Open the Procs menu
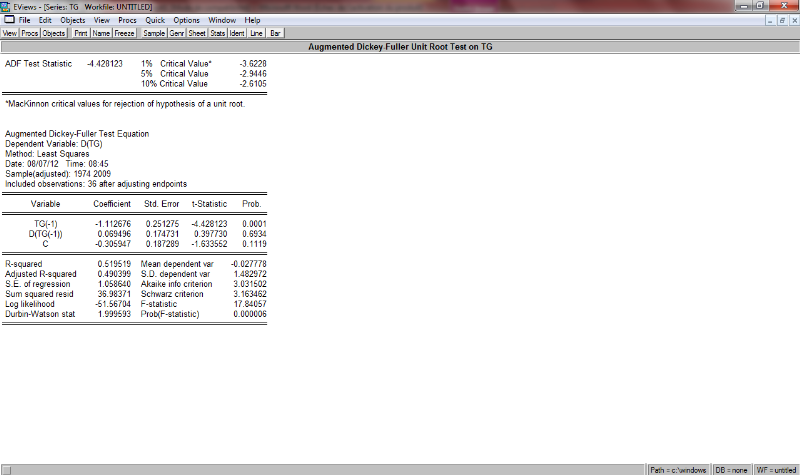Screen dimensions: 800x475 pos(127,20)
